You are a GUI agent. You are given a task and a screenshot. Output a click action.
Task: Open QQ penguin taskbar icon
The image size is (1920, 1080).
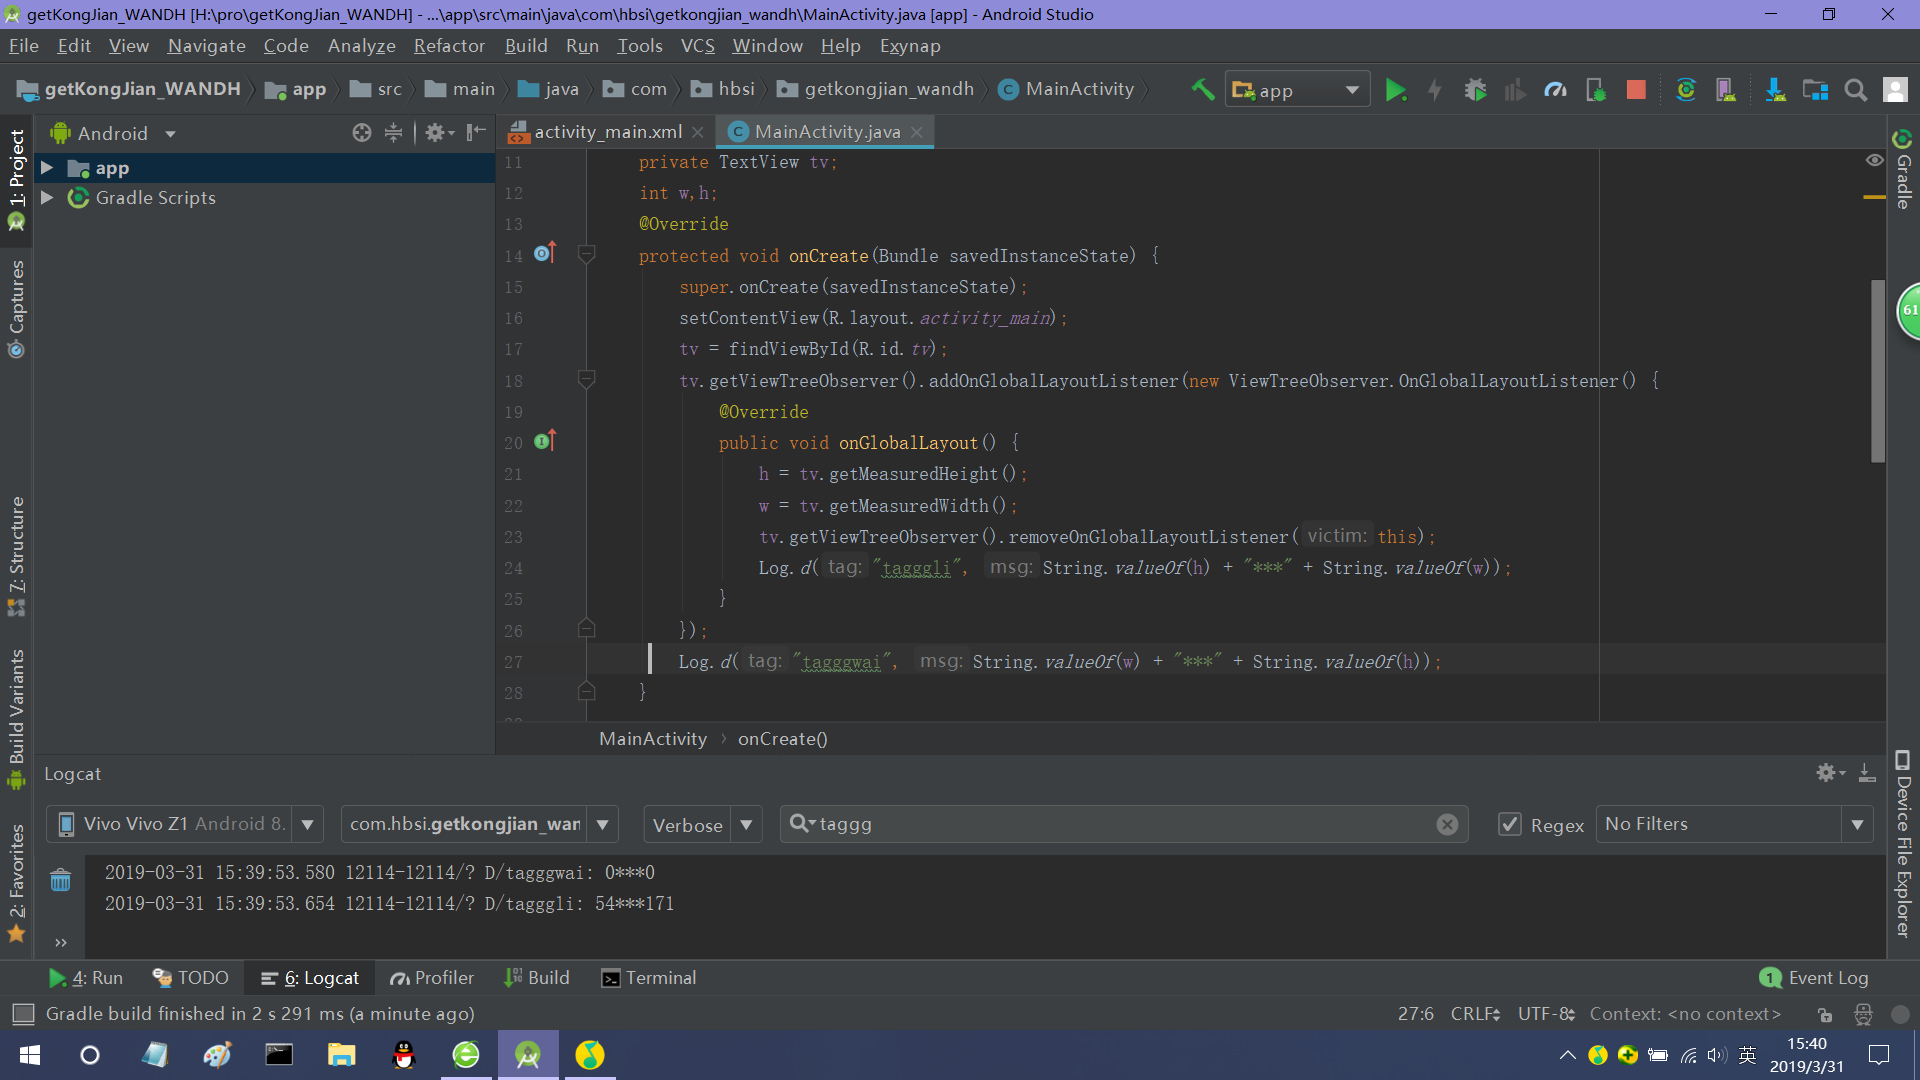point(404,1055)
